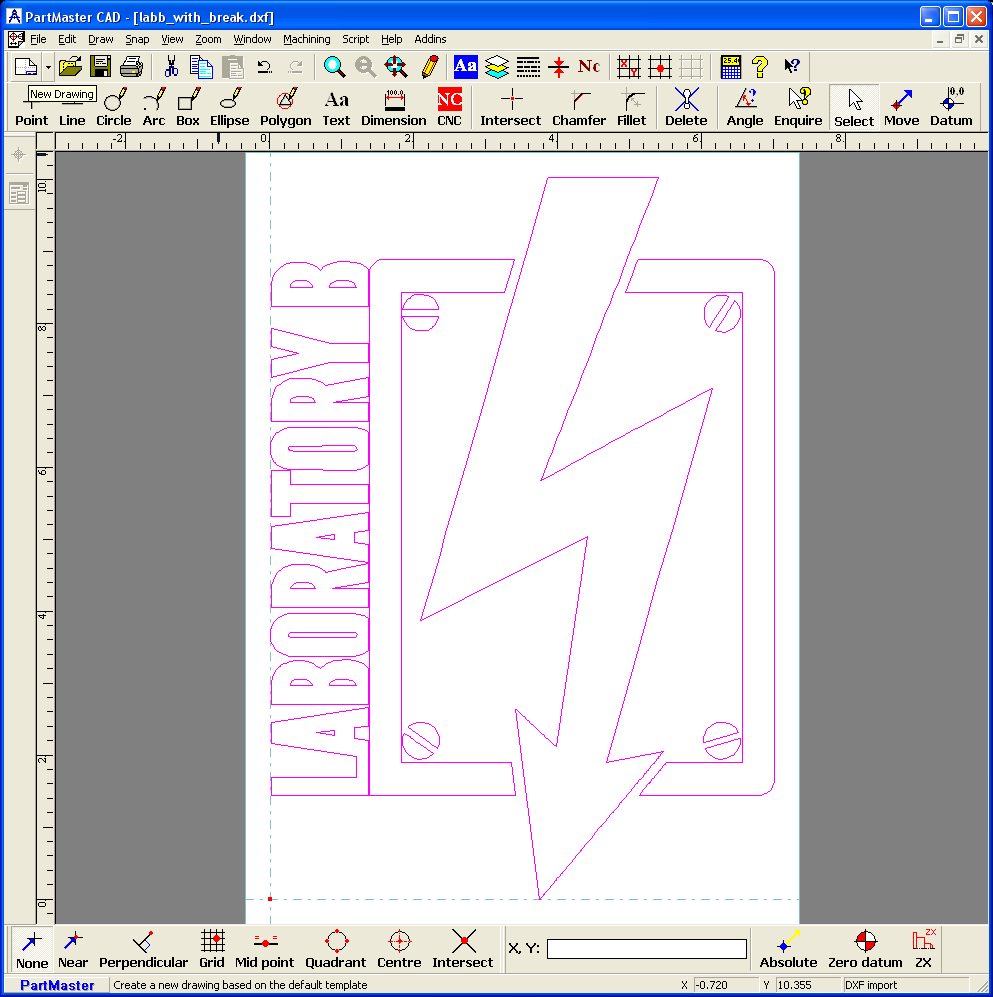Toggle the grid with red dot icon
The image size is (993, 997).
pyautogui.click(x=660, y=66)
